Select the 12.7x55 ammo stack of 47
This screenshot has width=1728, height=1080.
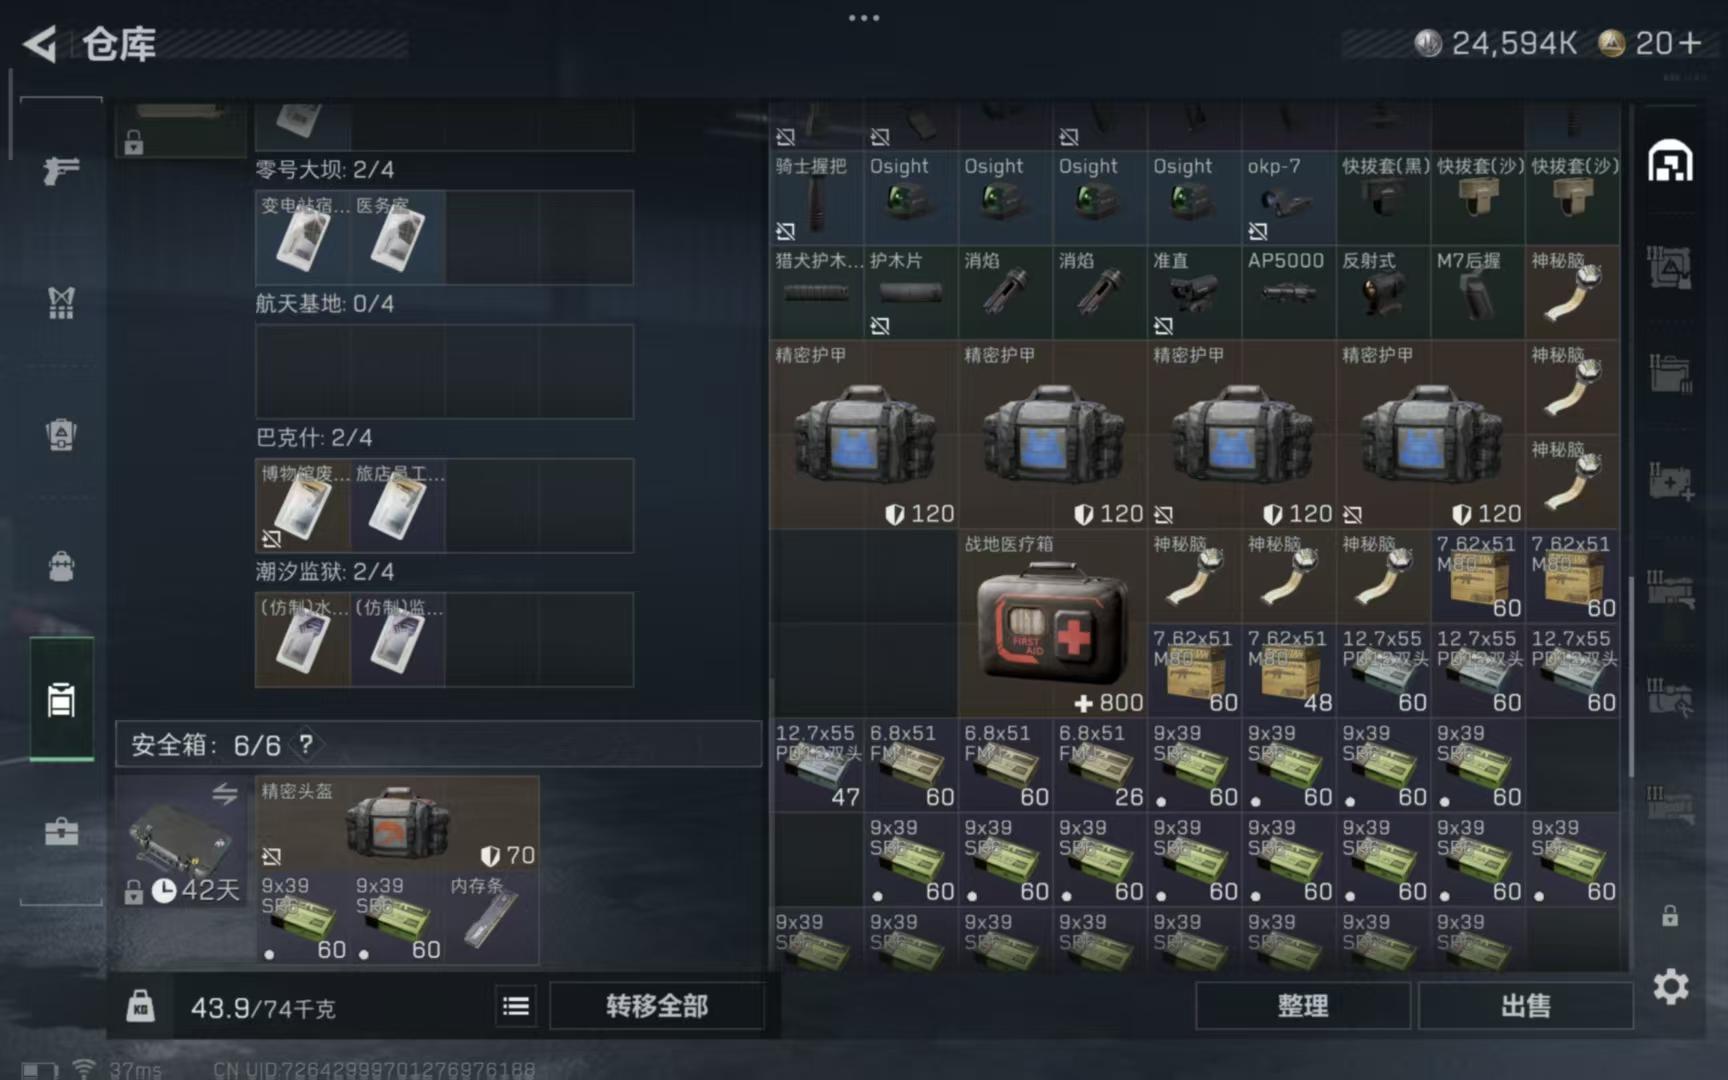point(816,765)
